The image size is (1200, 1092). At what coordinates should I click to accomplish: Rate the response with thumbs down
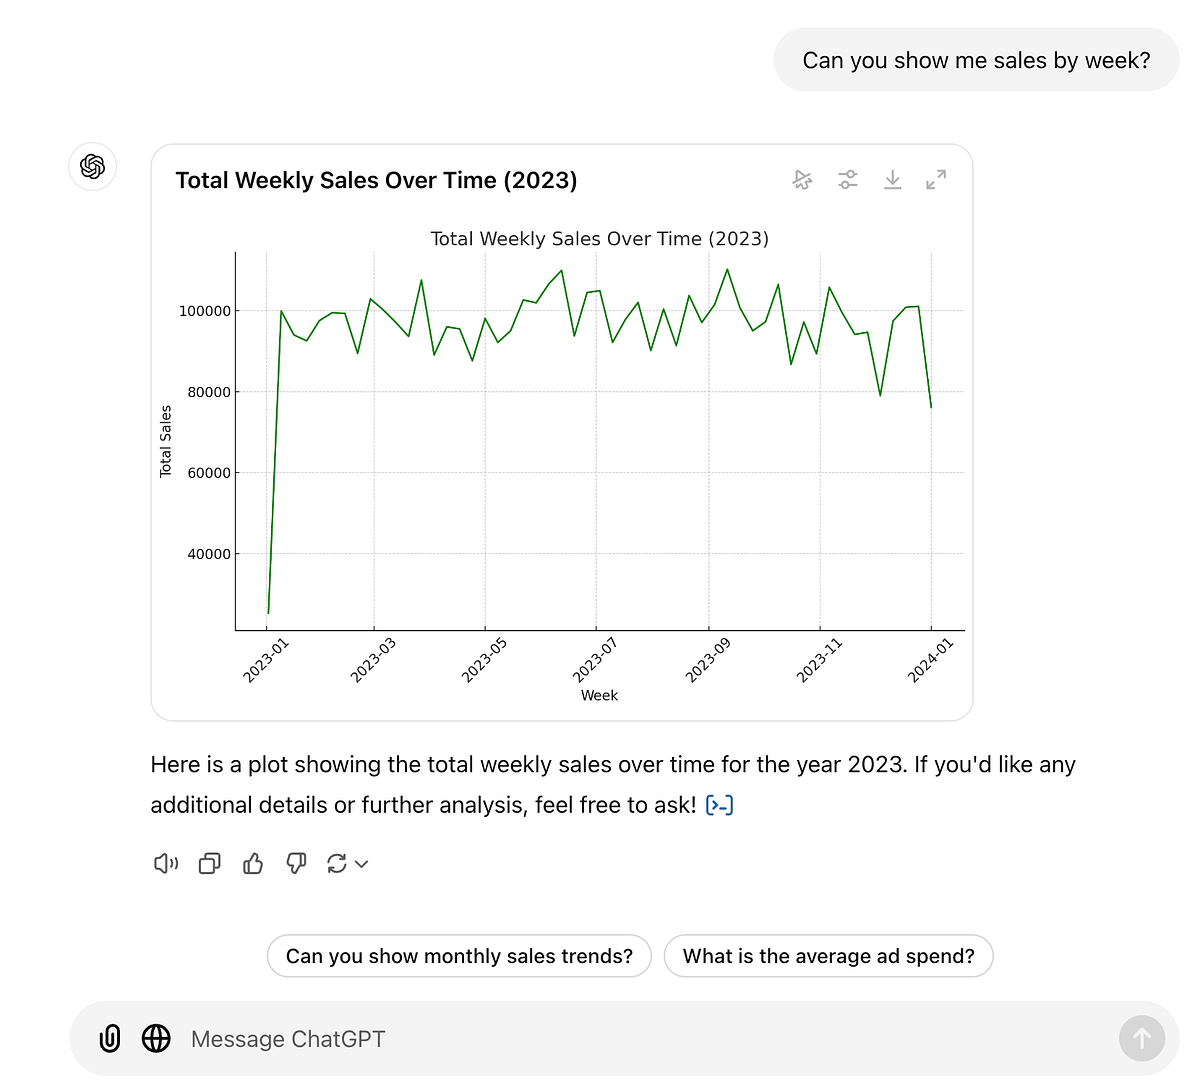pyautogui.click(x=296, y=863)
